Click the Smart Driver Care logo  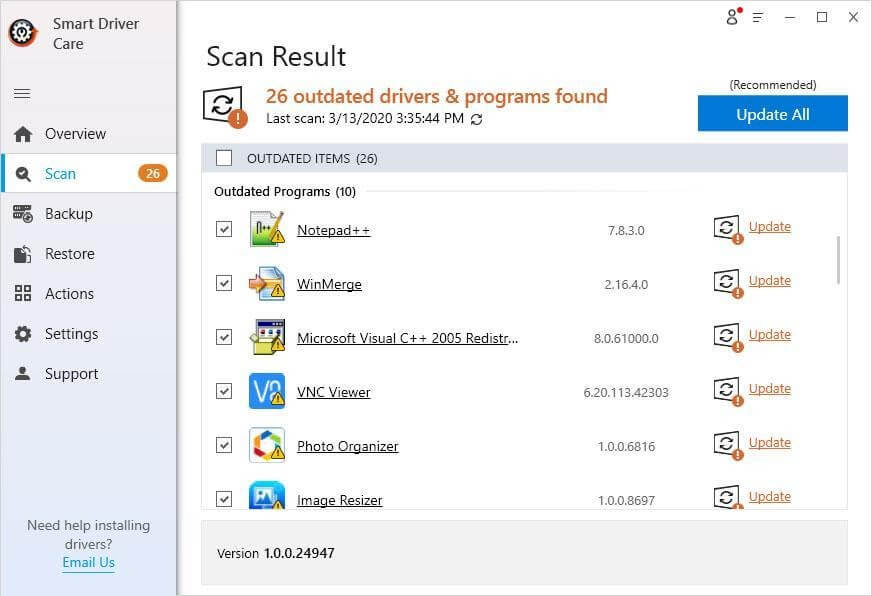coord(23,33)
